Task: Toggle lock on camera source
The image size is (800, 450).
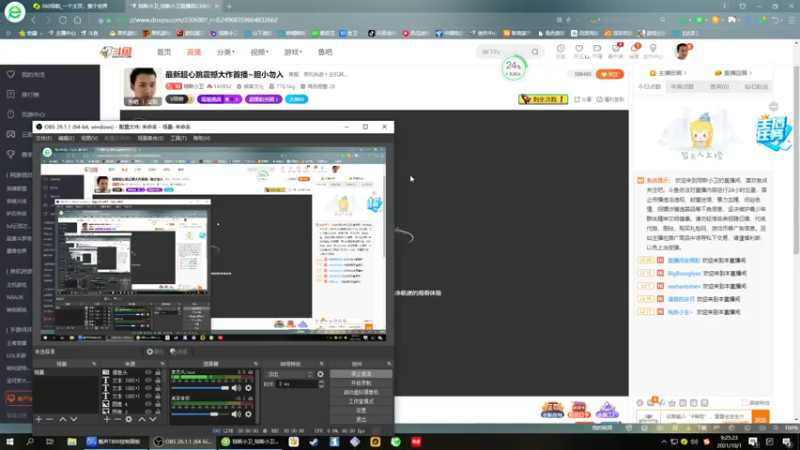Action: tap(158, 372)
